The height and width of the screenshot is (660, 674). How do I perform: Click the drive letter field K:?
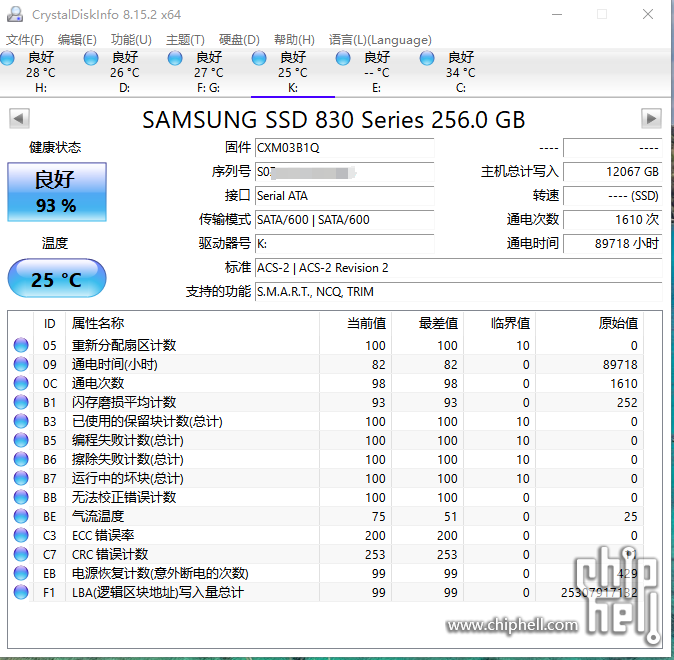344,244
